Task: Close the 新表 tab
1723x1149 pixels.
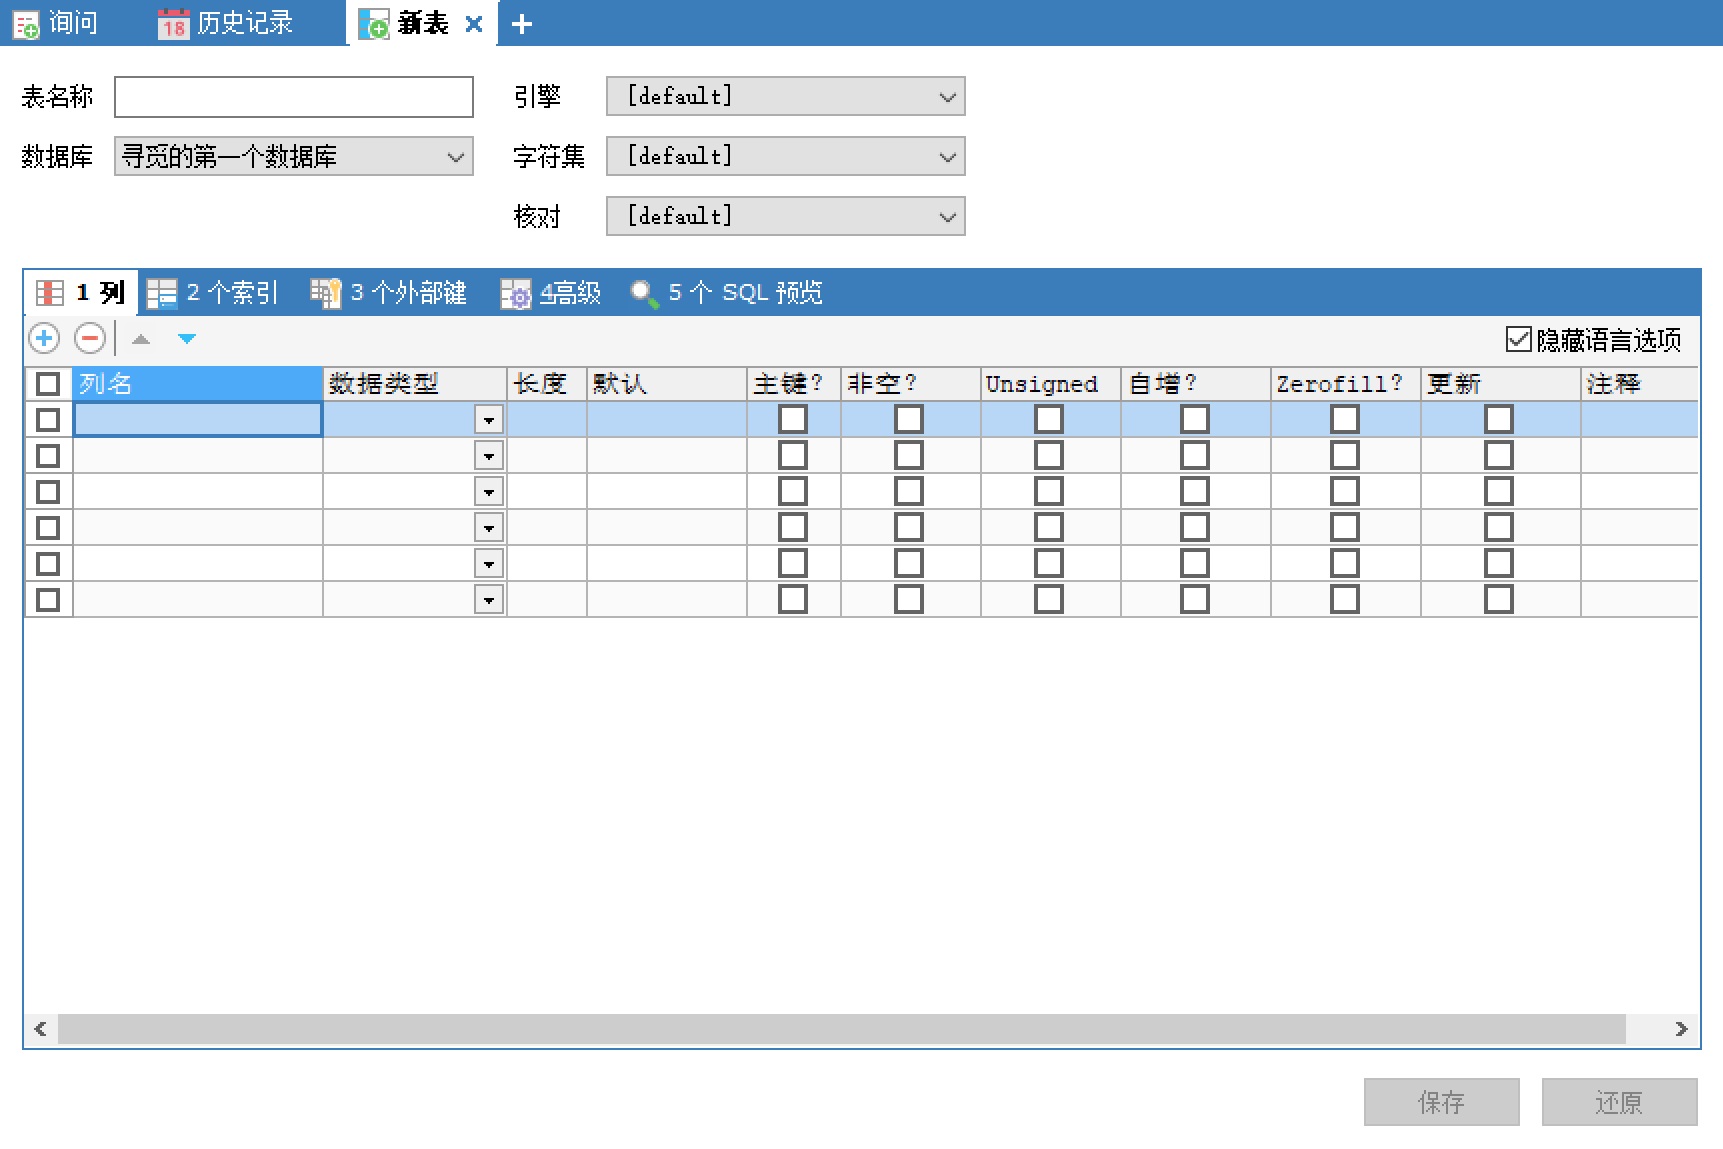Action: pos(474,24)
